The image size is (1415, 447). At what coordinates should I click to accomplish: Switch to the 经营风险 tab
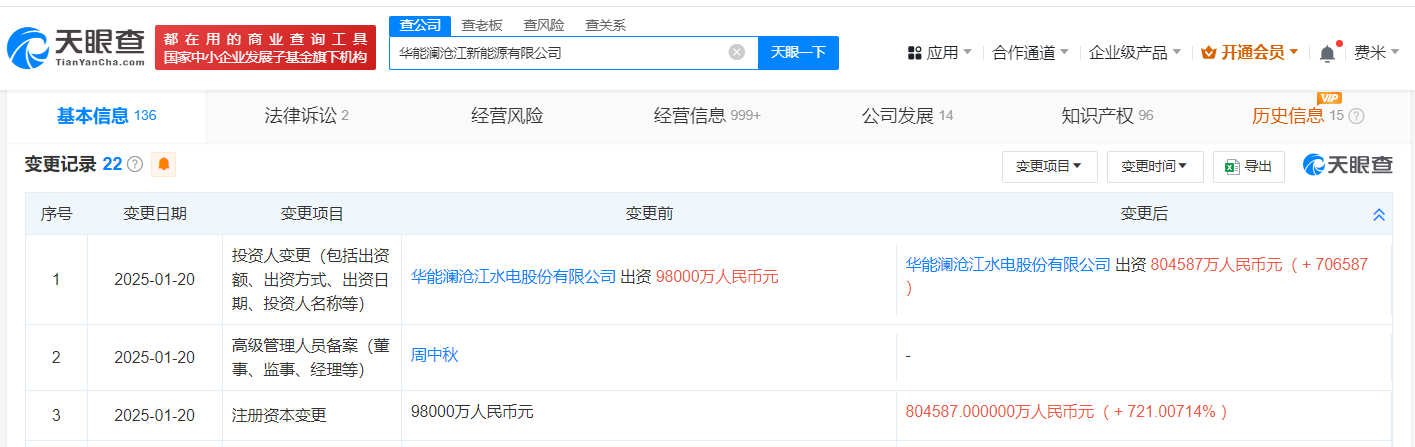click(x=507, y=116)
